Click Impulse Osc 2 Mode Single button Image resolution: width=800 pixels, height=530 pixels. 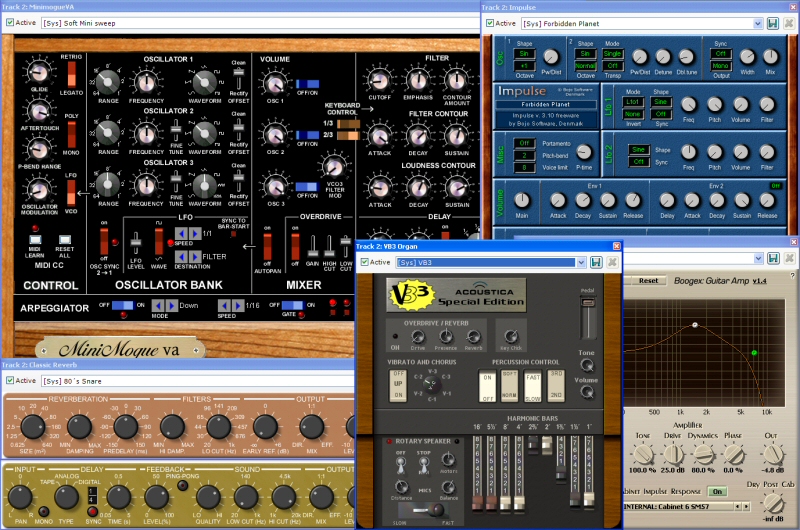tap(612, 54)
